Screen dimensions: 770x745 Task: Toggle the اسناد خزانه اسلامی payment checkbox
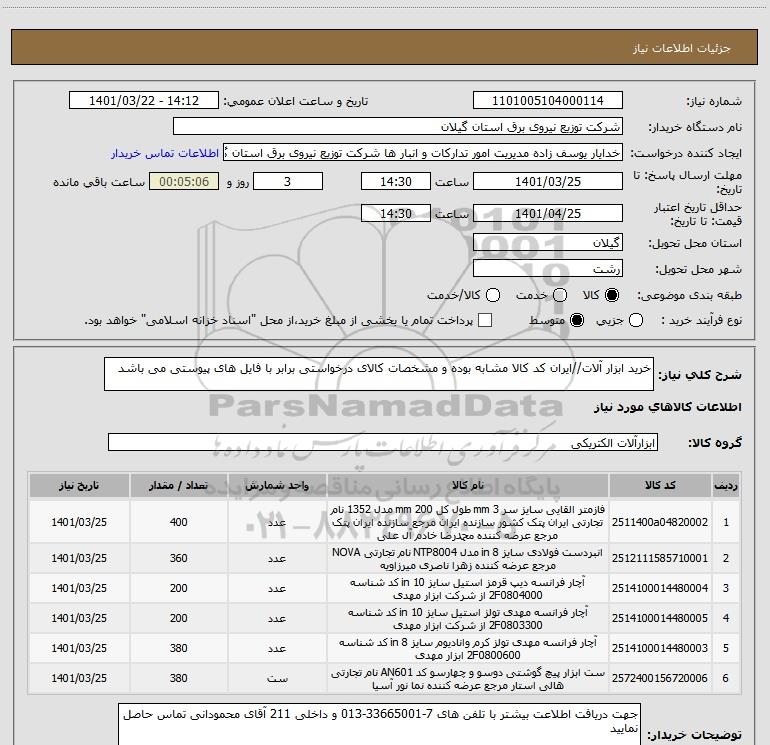coord(485,320)
